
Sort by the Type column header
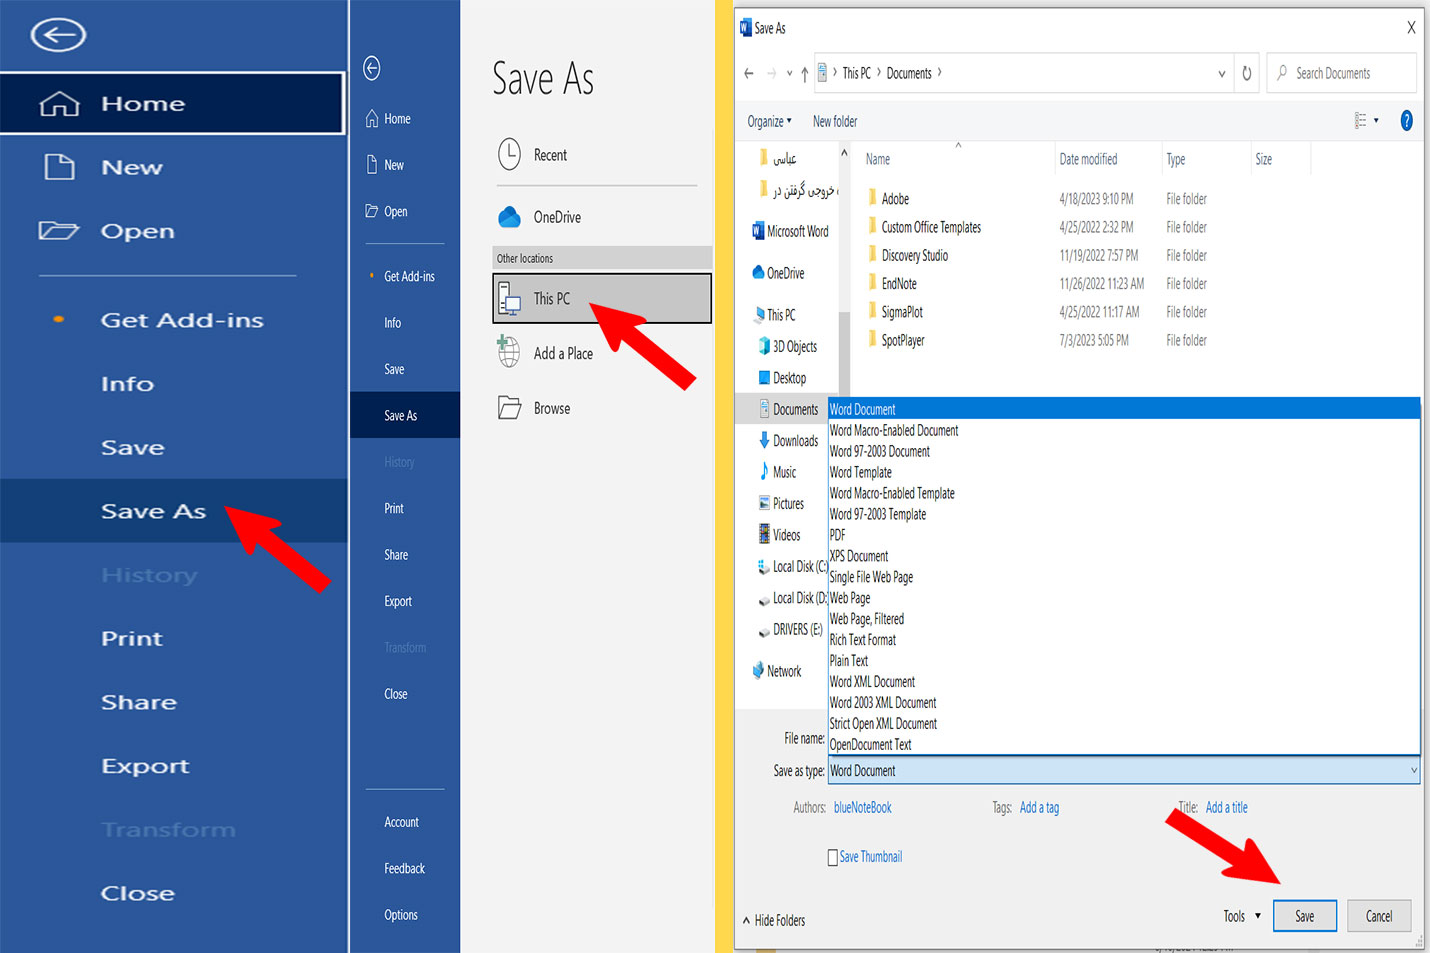coord(1175,159)
